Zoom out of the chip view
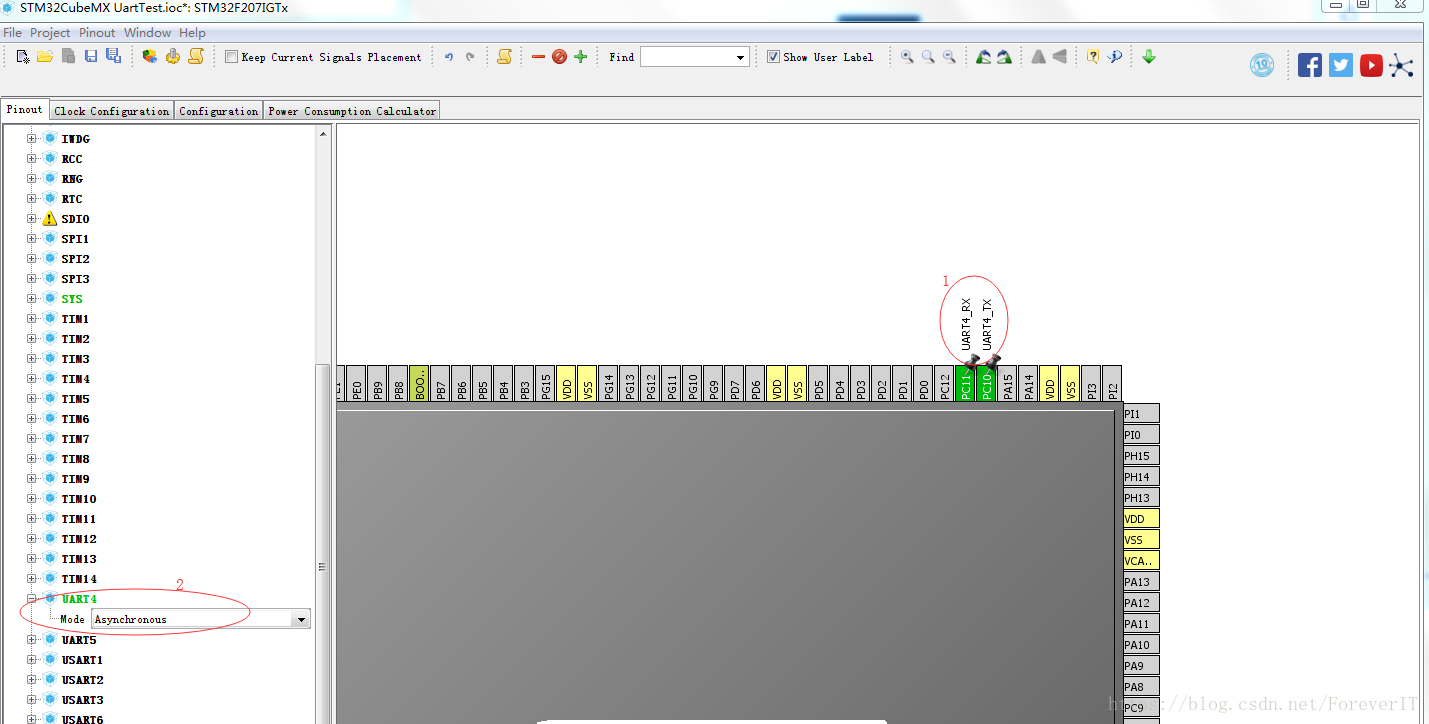 [949, 57]
